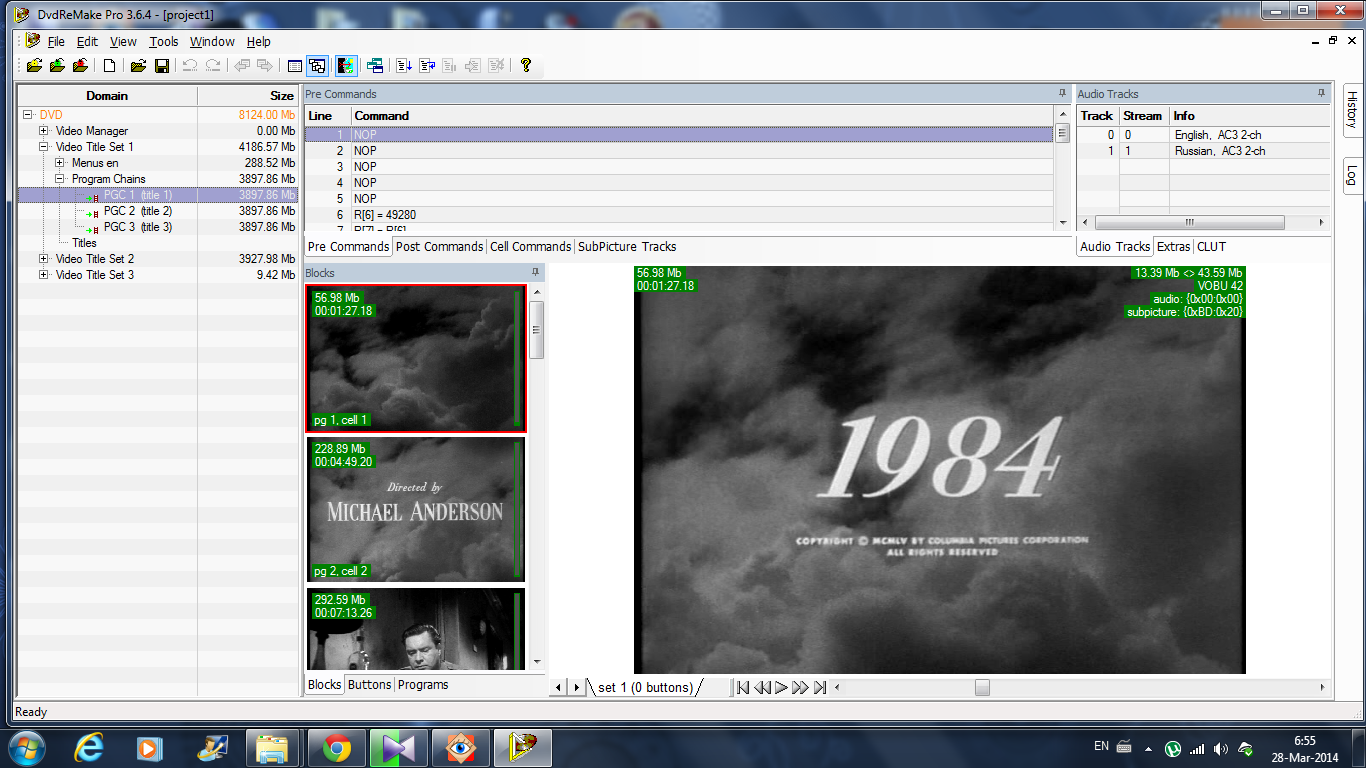
Task: Pin the Pre Commands panel
Action: (1062, 93)
